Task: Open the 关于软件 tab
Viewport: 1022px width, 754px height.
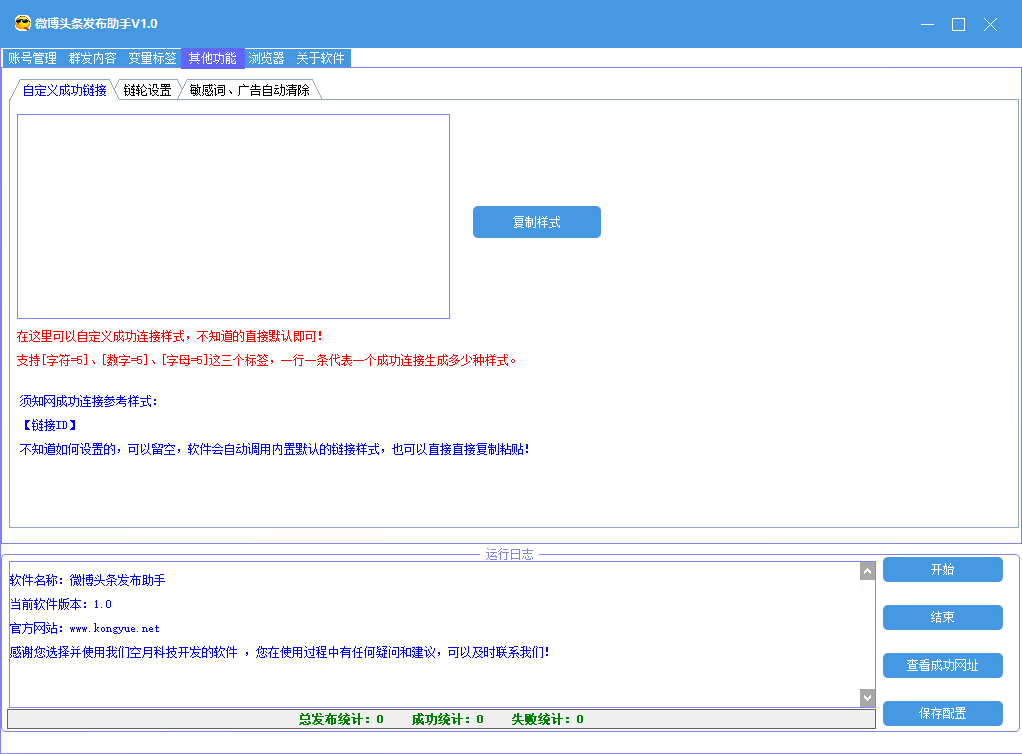Action: point(321,58)
